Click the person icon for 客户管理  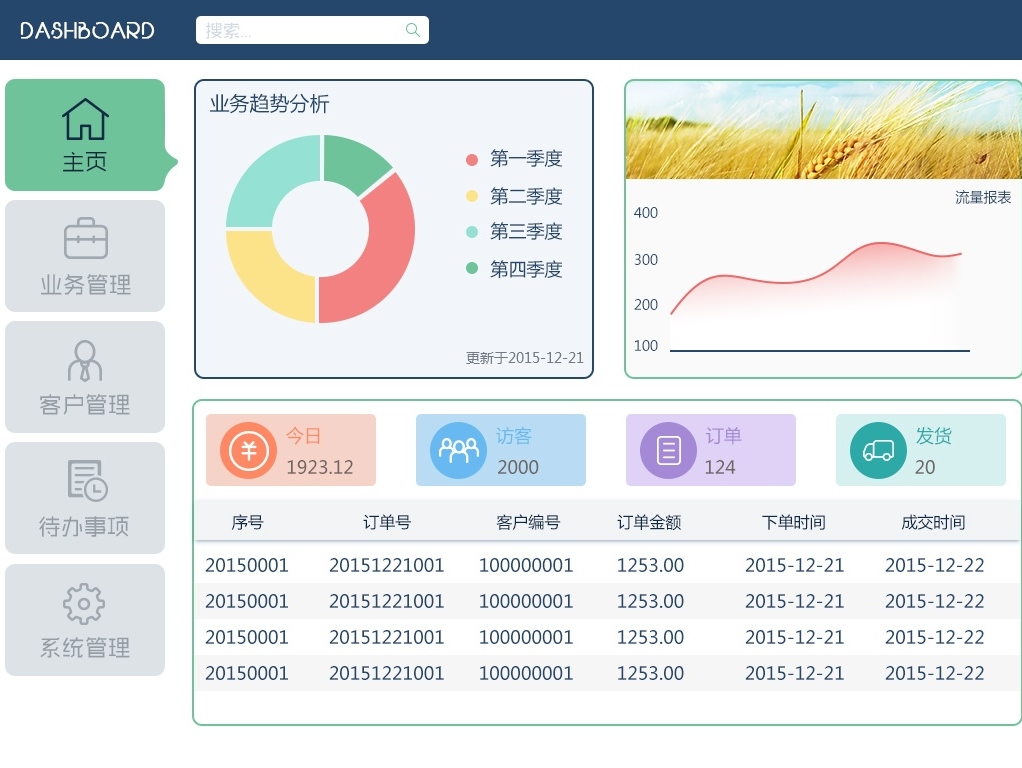click(84, 360)
